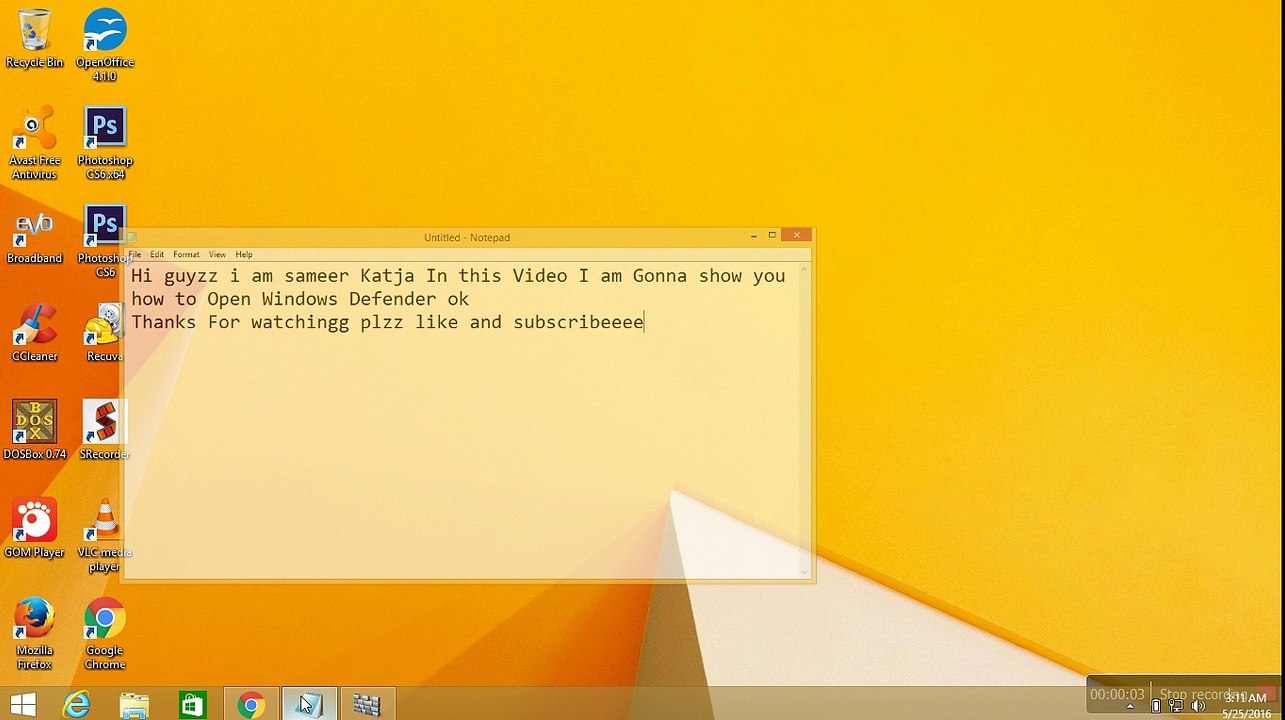This screenshot has height=720, width=1285.
Task: Open File Explorer from the taskbar
Action: click(x=134, y=704)
